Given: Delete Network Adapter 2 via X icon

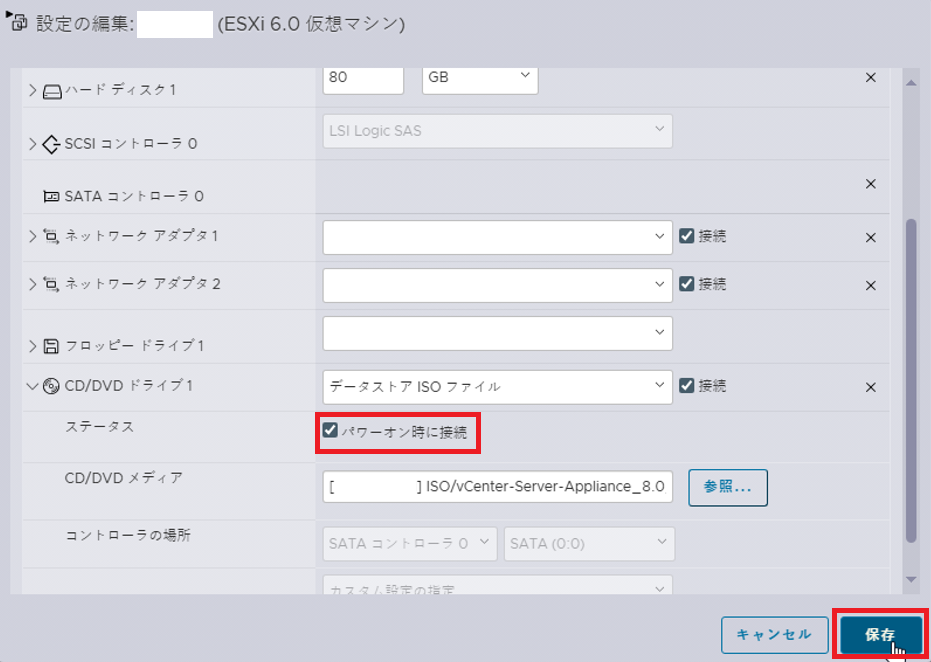Looking at the screenshot, I should click(x=870, y=286).
